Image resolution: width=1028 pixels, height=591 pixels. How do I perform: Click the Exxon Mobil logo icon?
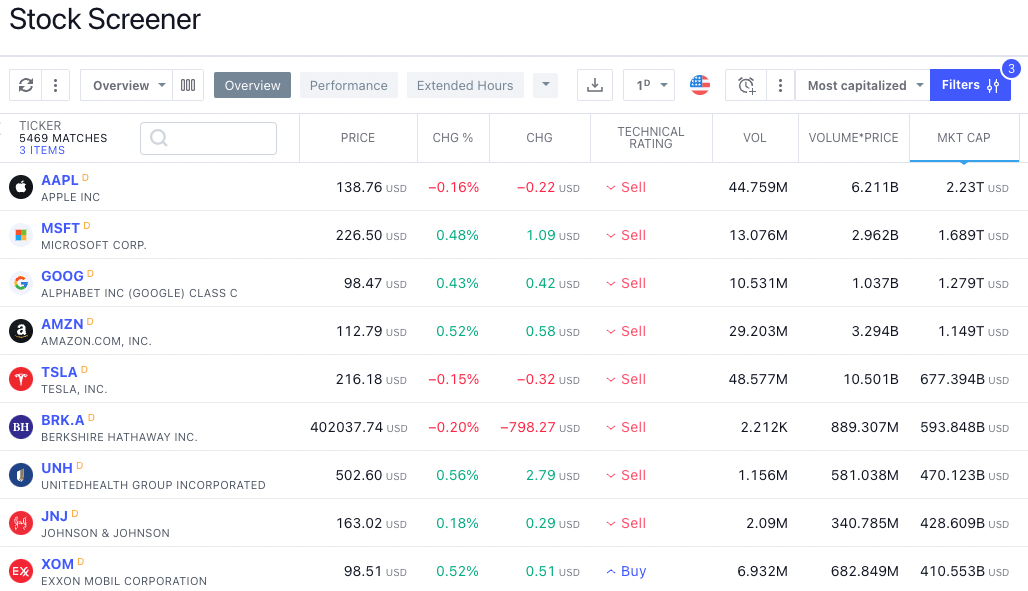tap(21, 571)
